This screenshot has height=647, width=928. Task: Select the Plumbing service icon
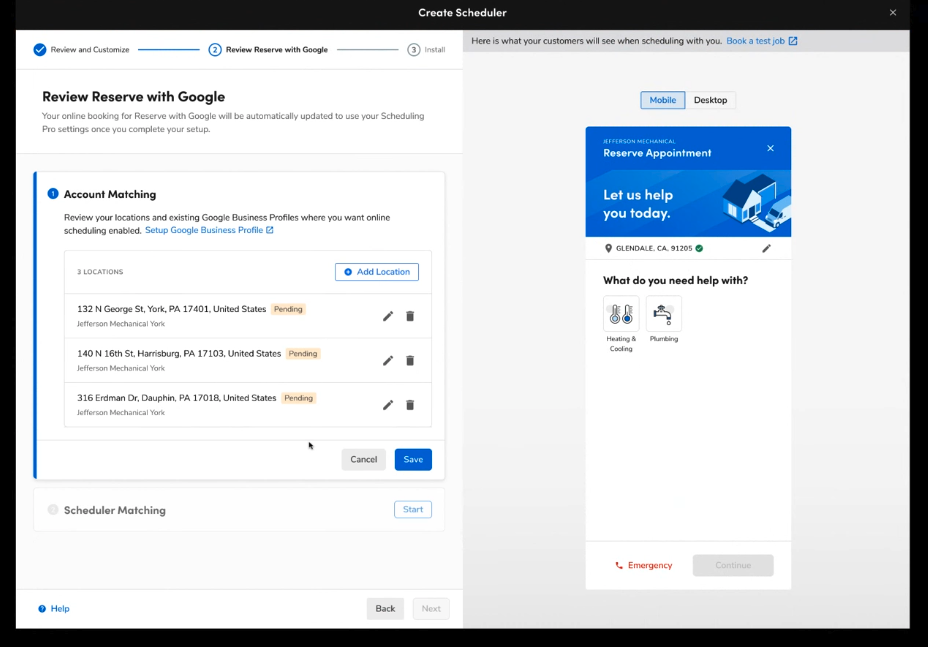click(x=662, y=313)
